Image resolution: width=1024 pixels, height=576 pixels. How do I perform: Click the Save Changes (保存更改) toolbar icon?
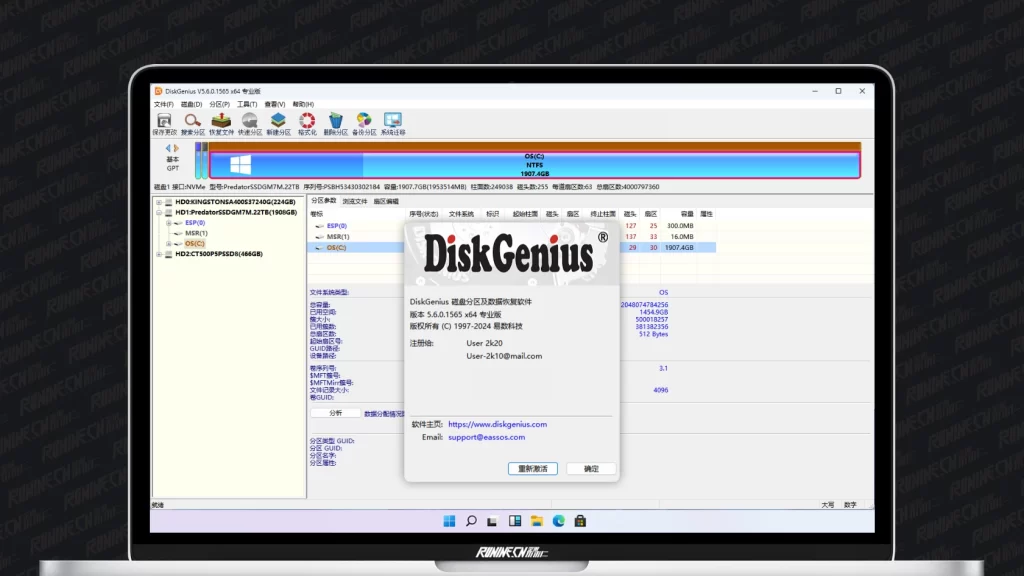tap(164, 122)
